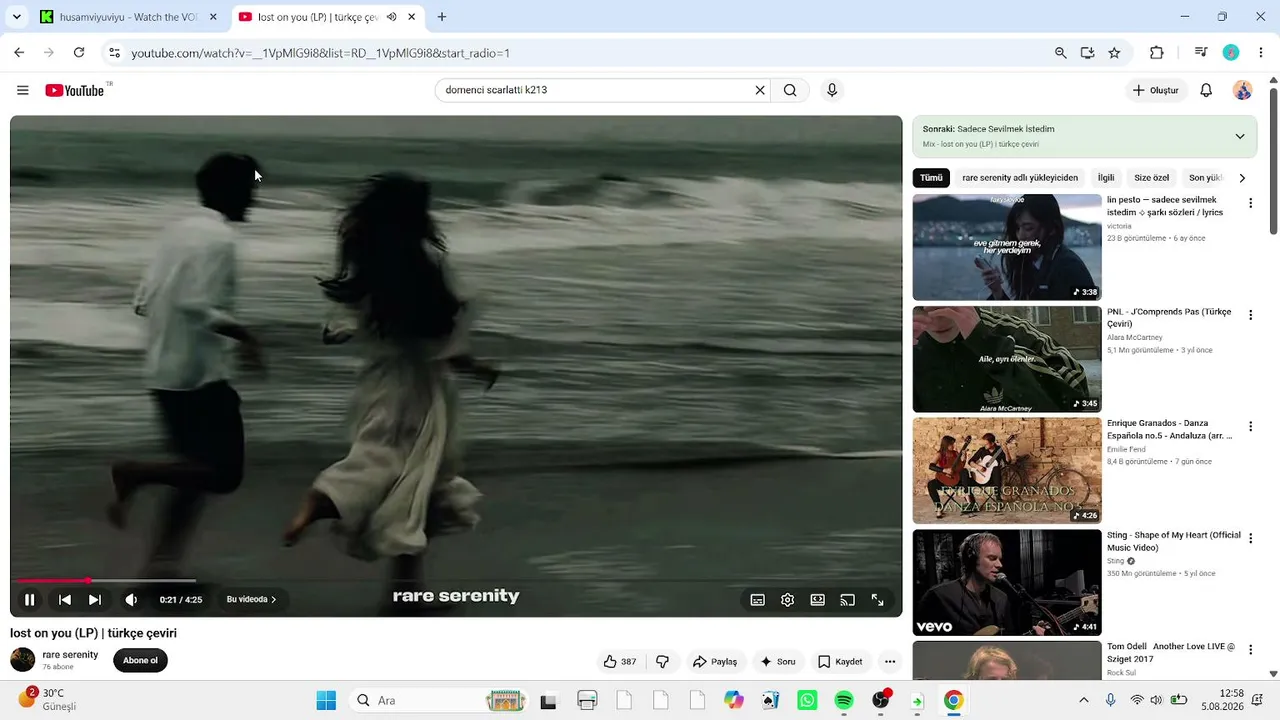Clear the search box with X
Screen dimensions: 1280x720
(760, 90)
